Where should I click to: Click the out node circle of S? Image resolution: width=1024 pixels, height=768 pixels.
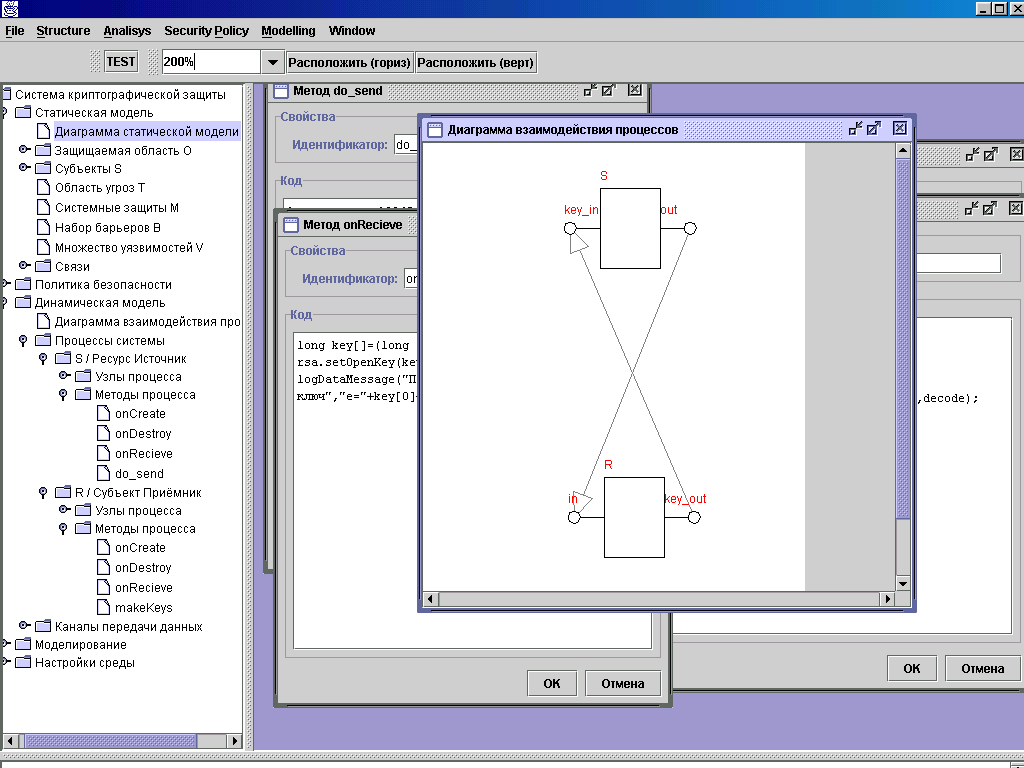pos(690,229)
